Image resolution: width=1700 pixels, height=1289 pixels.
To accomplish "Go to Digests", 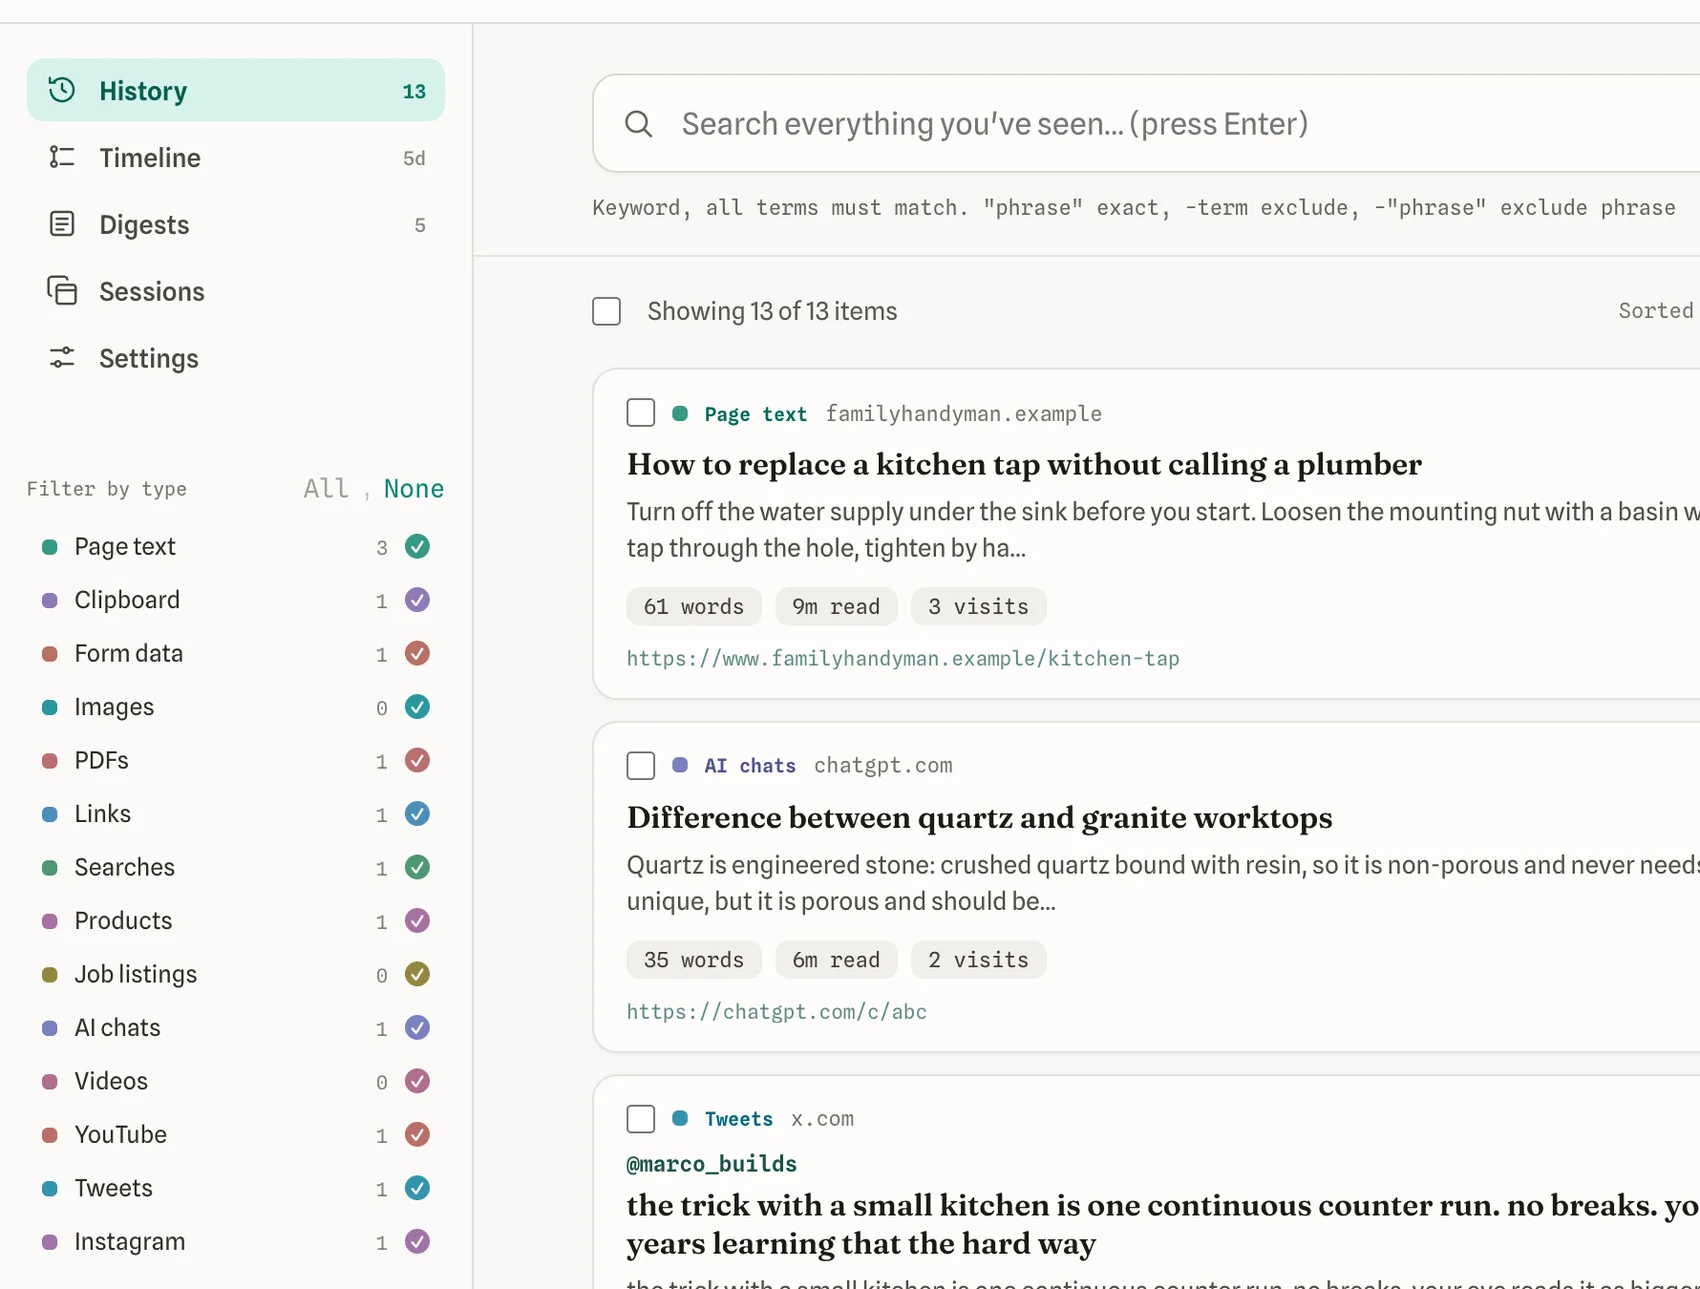I will click(236, 224).
